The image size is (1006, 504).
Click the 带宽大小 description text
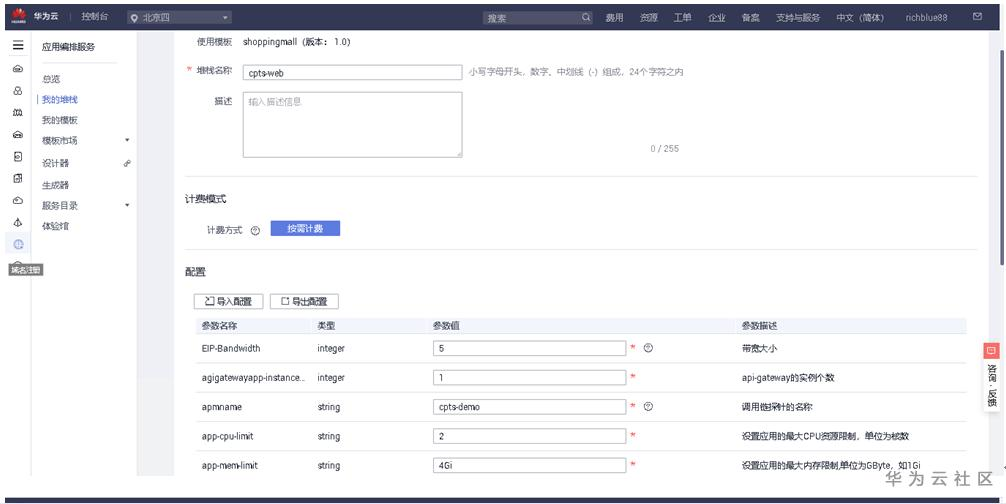point(759,348)
